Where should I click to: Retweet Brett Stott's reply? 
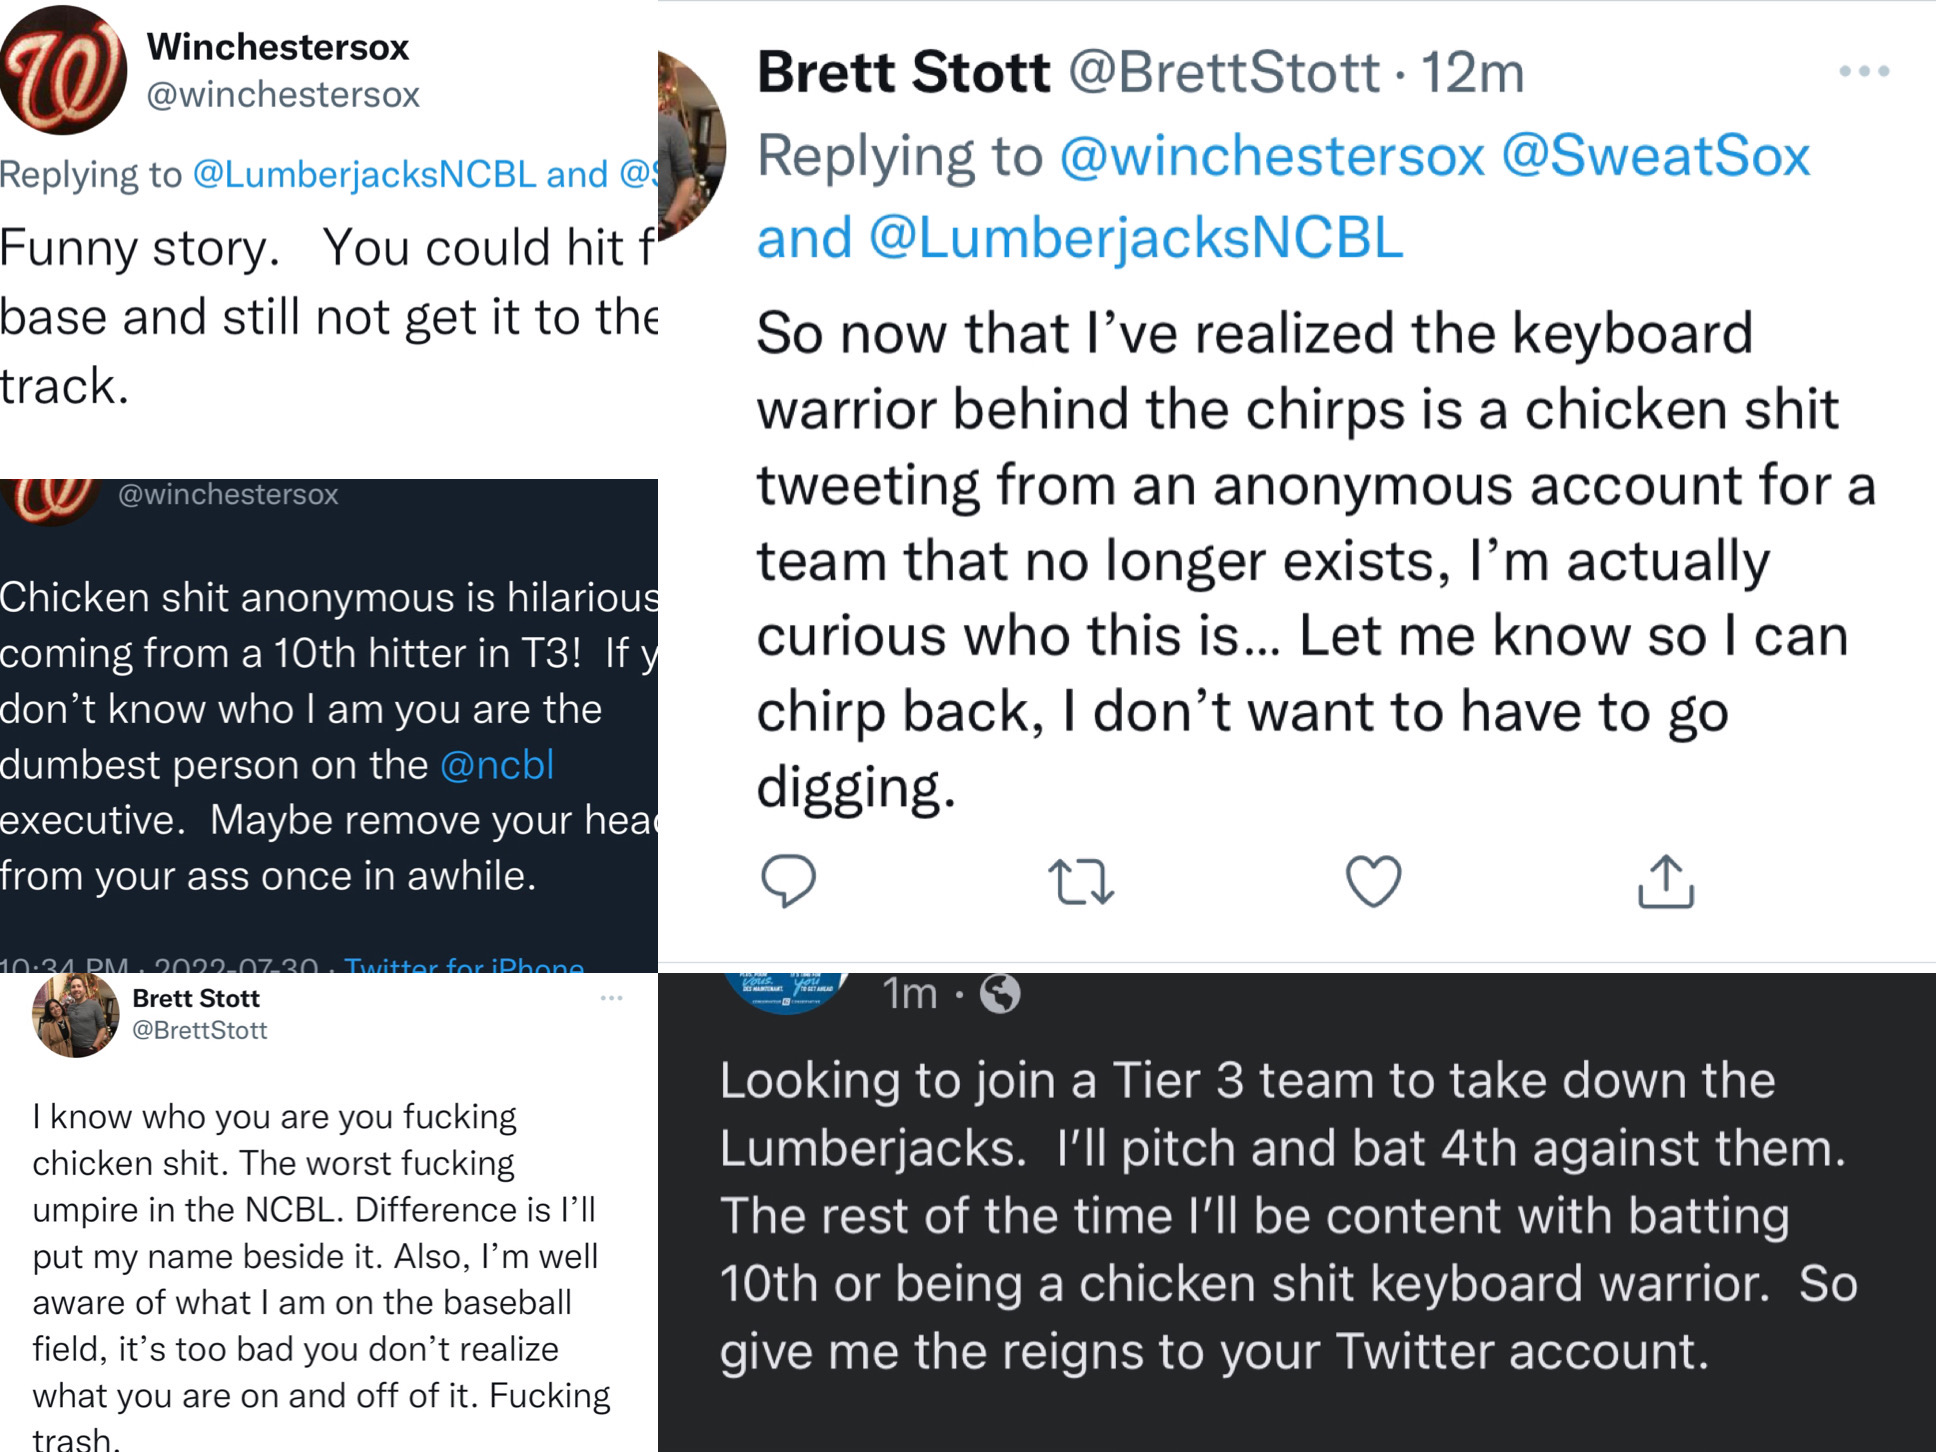coord(1081,882)
